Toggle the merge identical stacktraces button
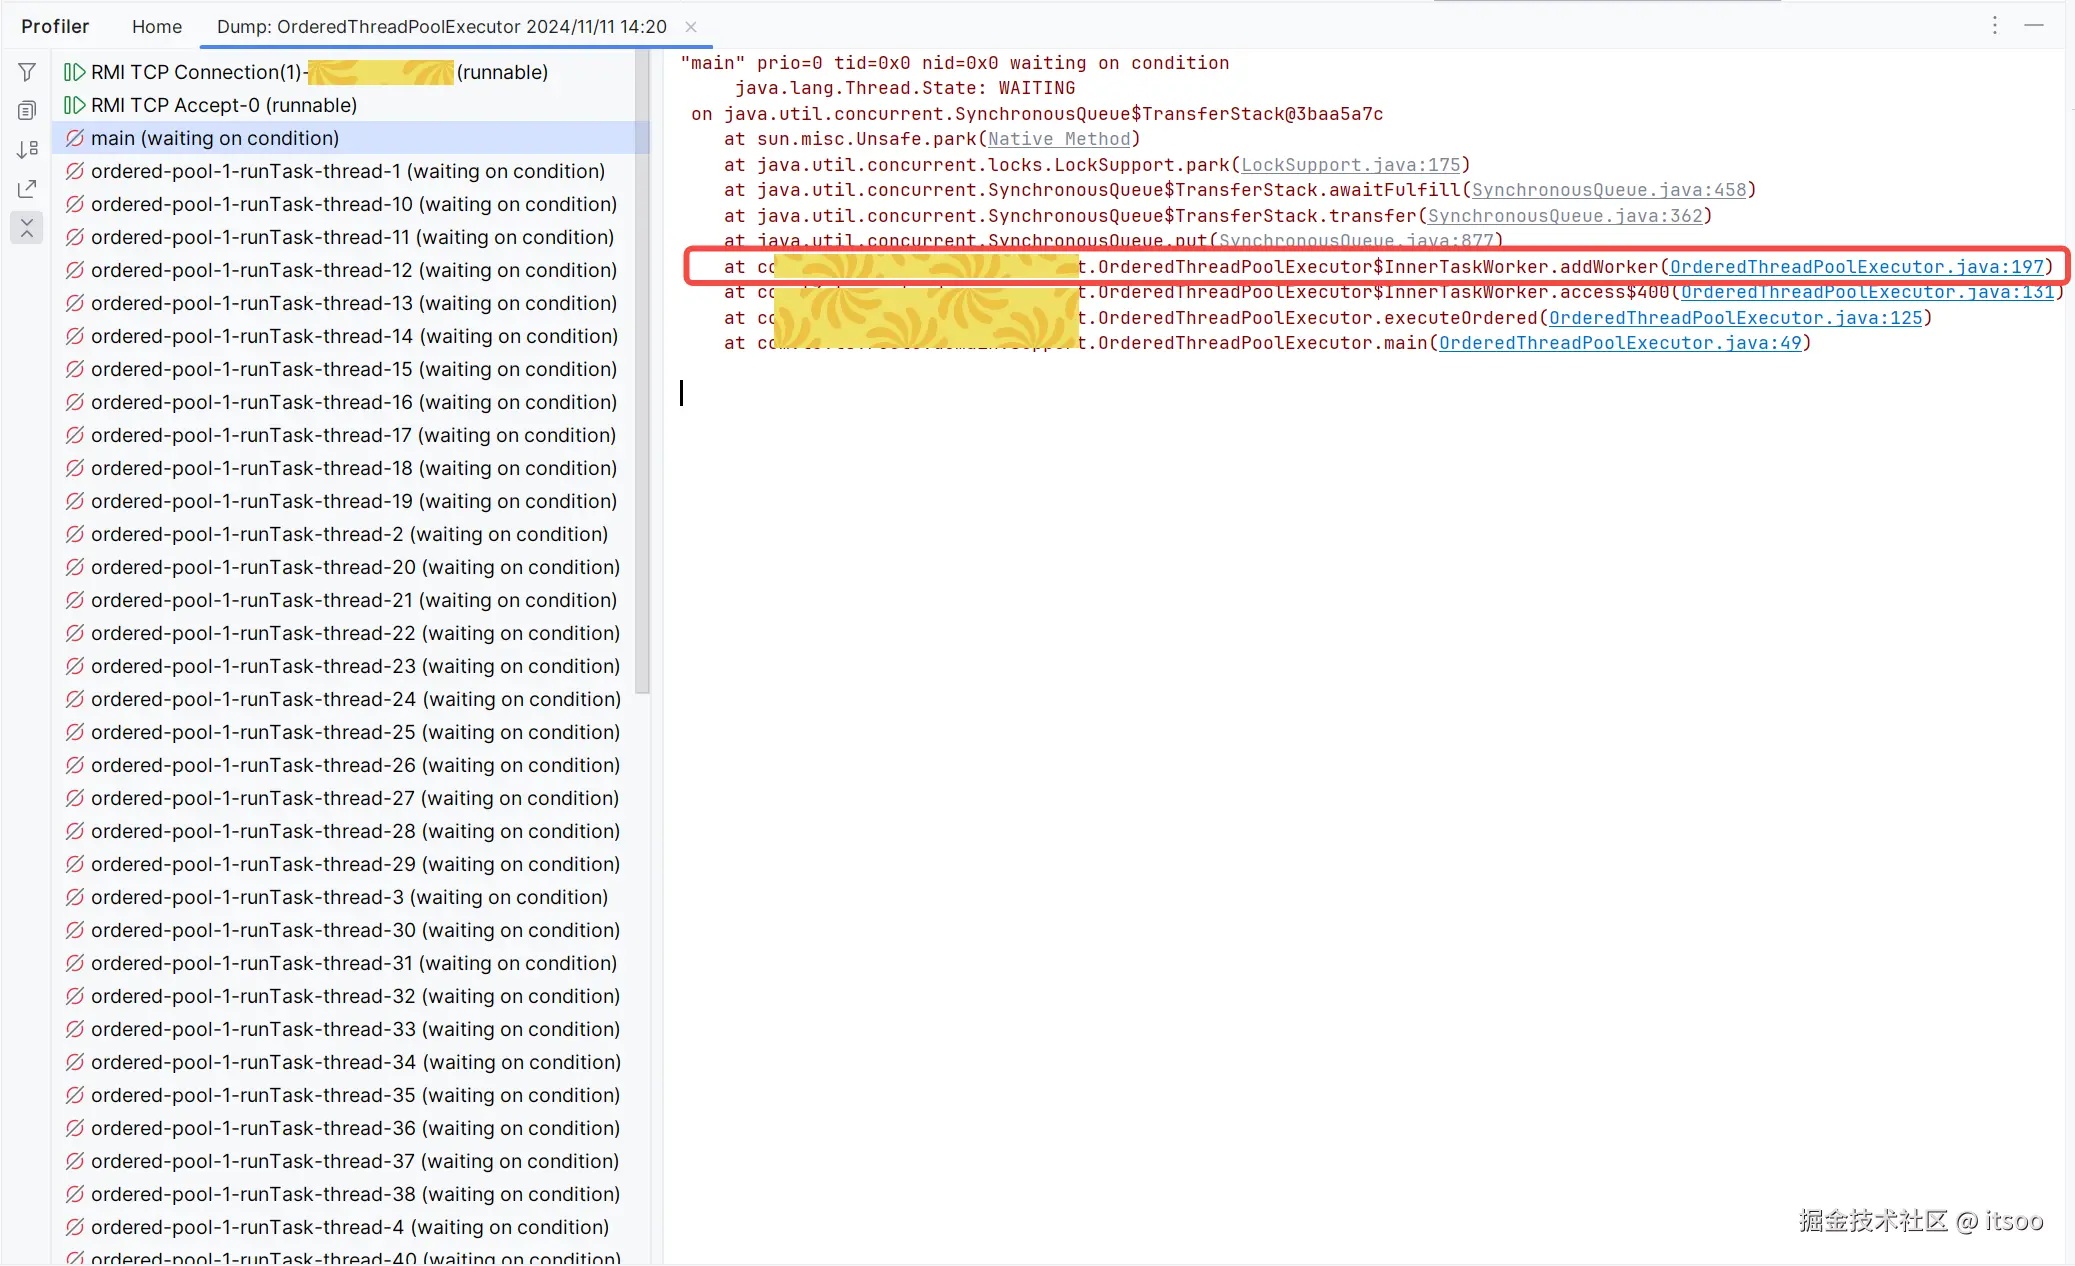The width and height of the screenshot is (2075, 1266). pyautogui.click(x=27, y=228)
